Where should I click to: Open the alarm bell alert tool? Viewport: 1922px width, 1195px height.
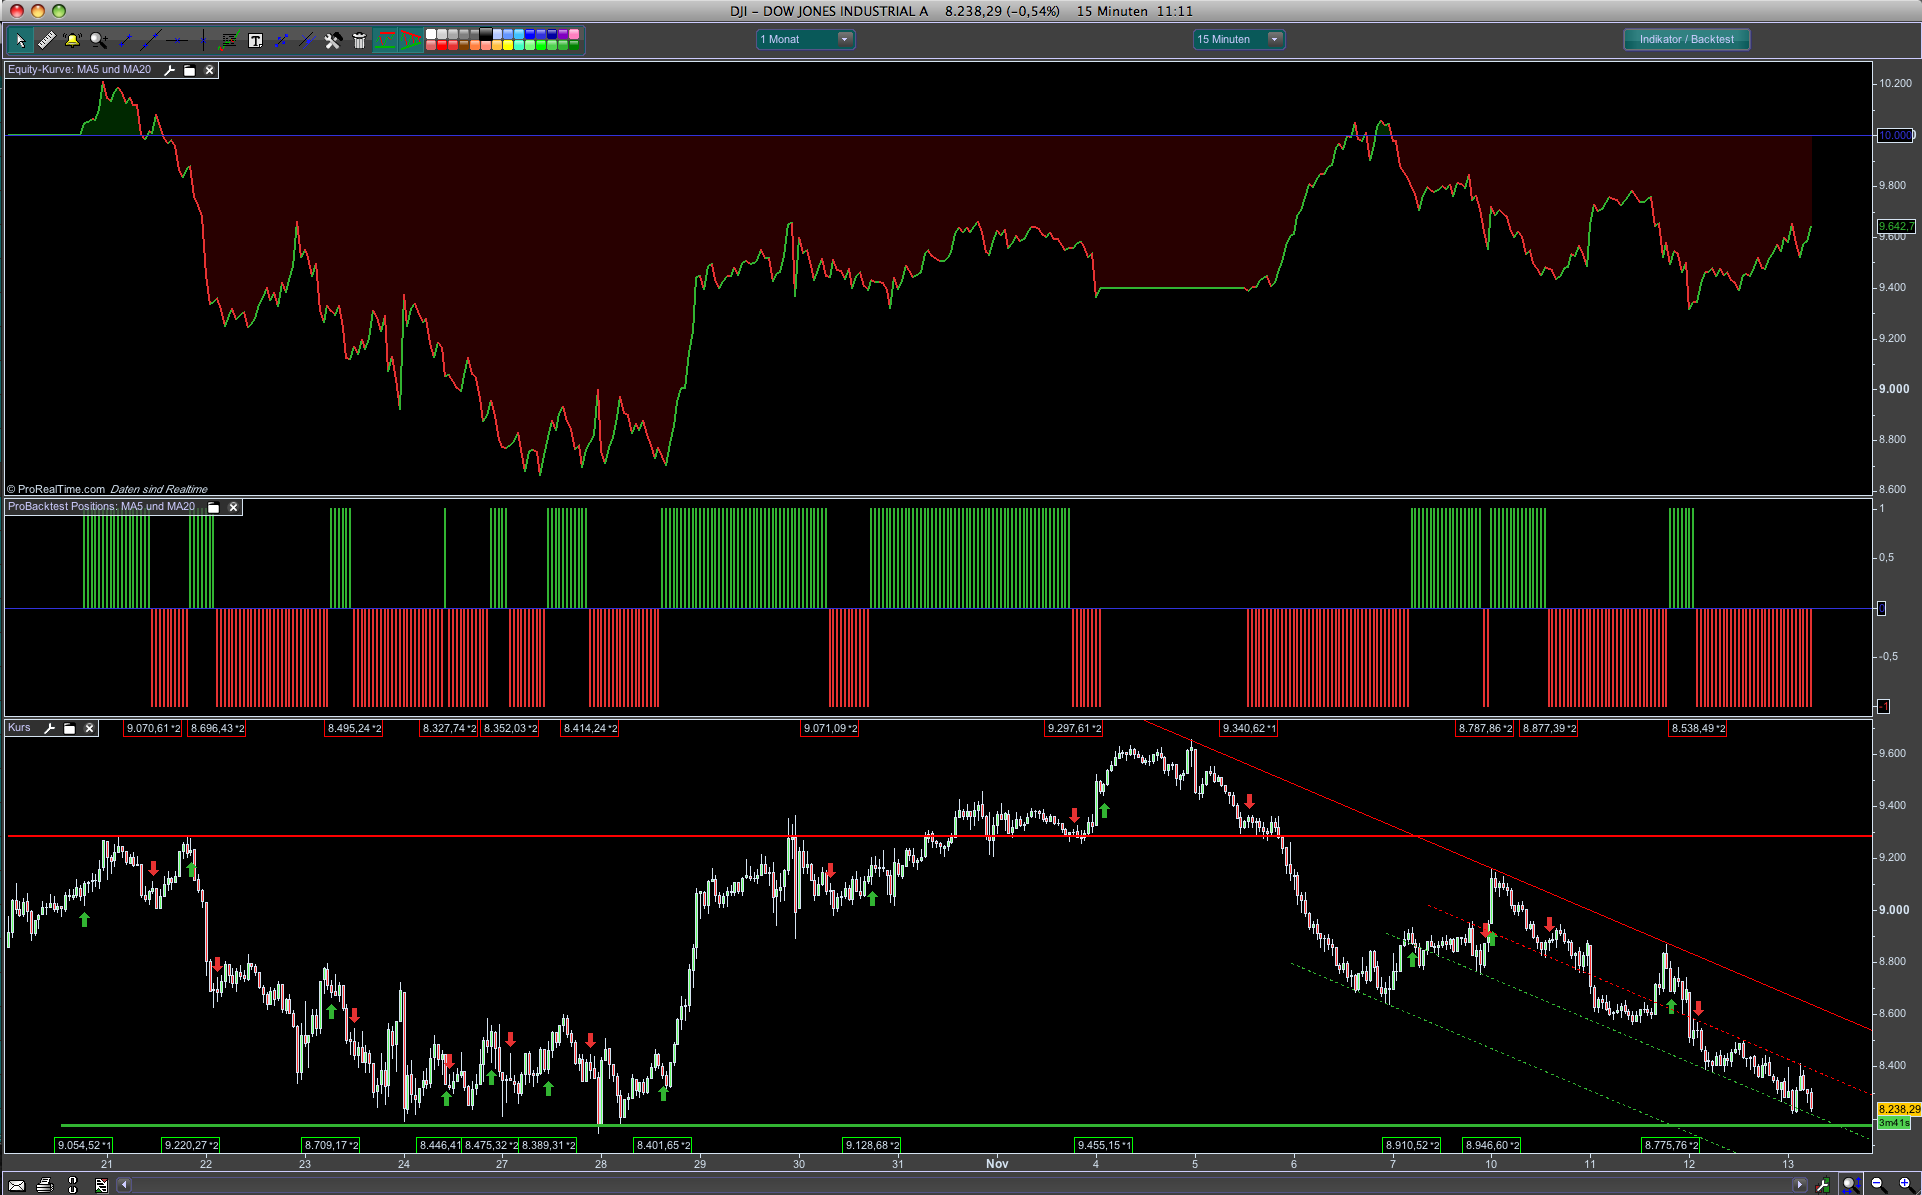pos(72,40)
